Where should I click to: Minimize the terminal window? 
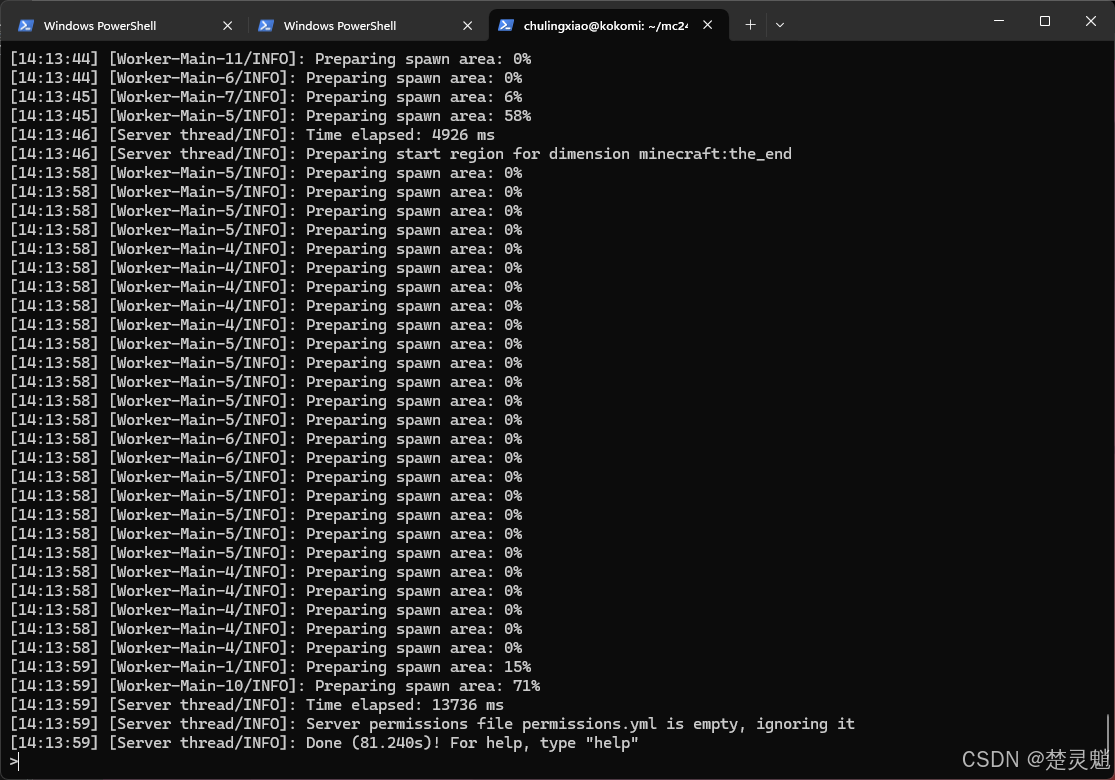(x=999, y=21)
